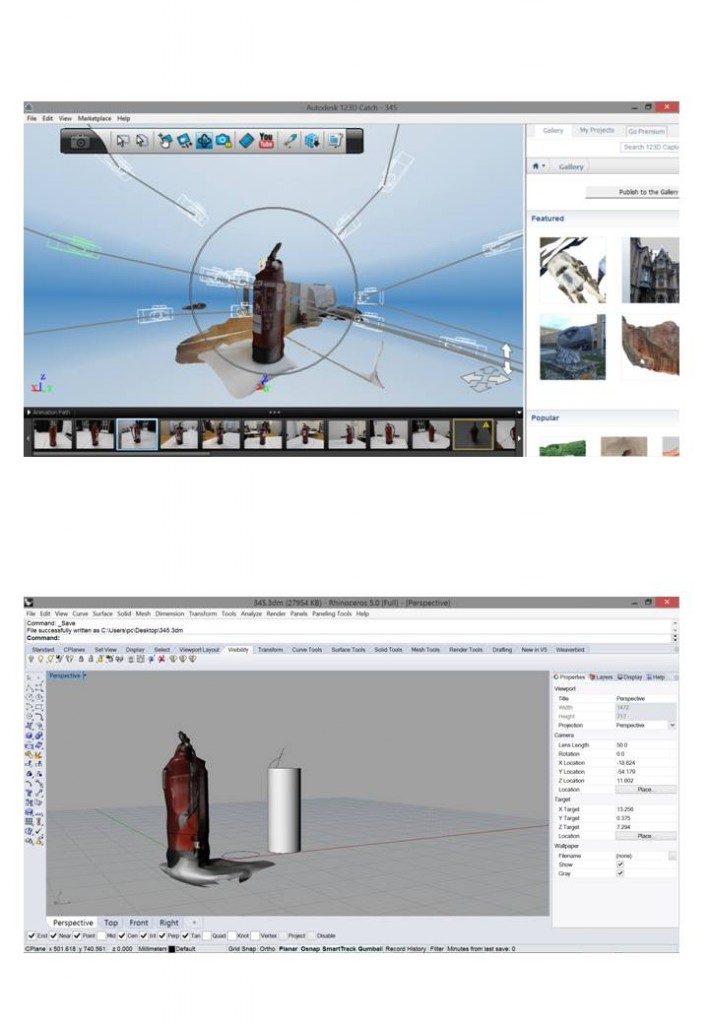The height and width of the screenshot is (1024, 709).
Task: Select the pan hand tool icon
Action: click(x=165, y=141)
